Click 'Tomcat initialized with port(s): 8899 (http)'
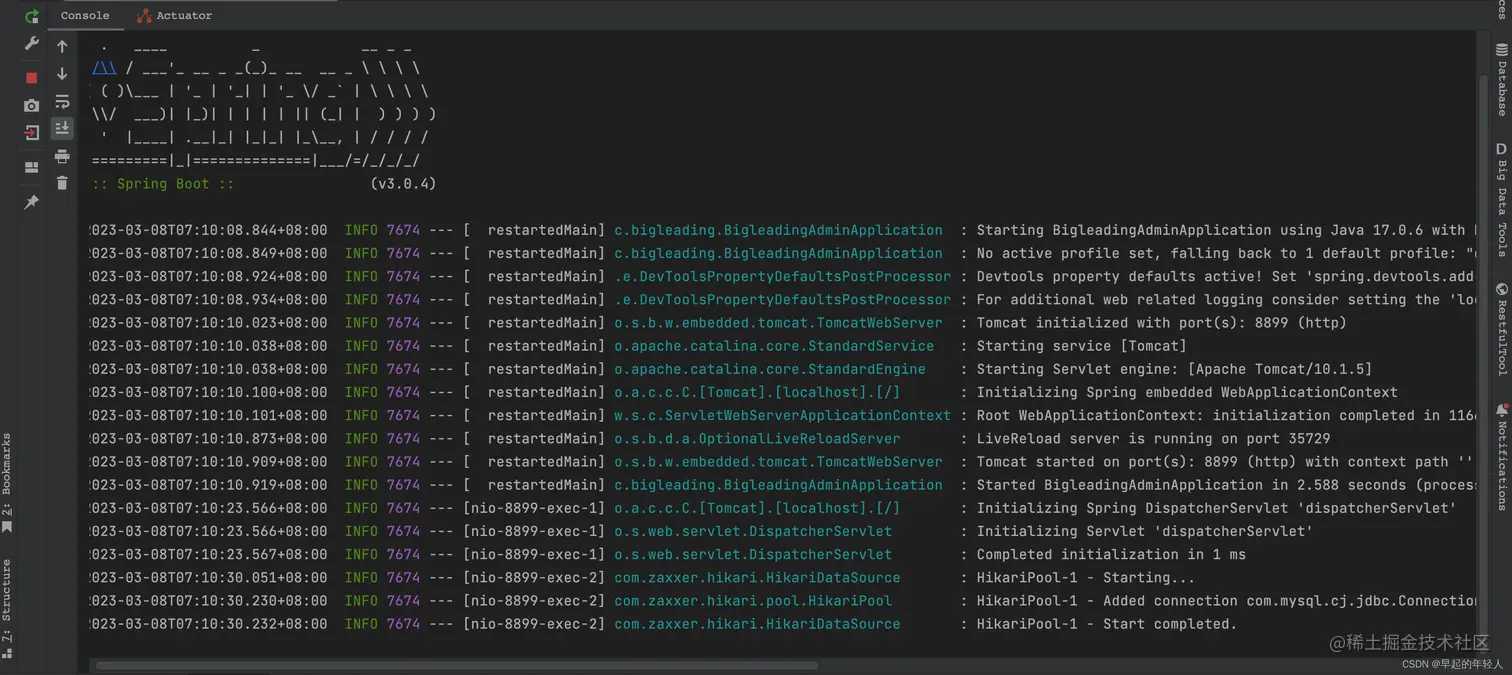The width and height of the screenshot is (1512, 675). pyautogui.click(x=1161, y=322)
